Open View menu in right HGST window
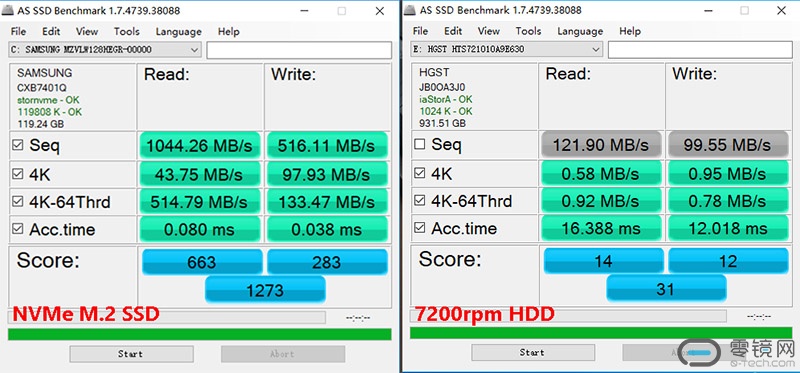Screen dimensions: 800x373 [x=489, y=31]
